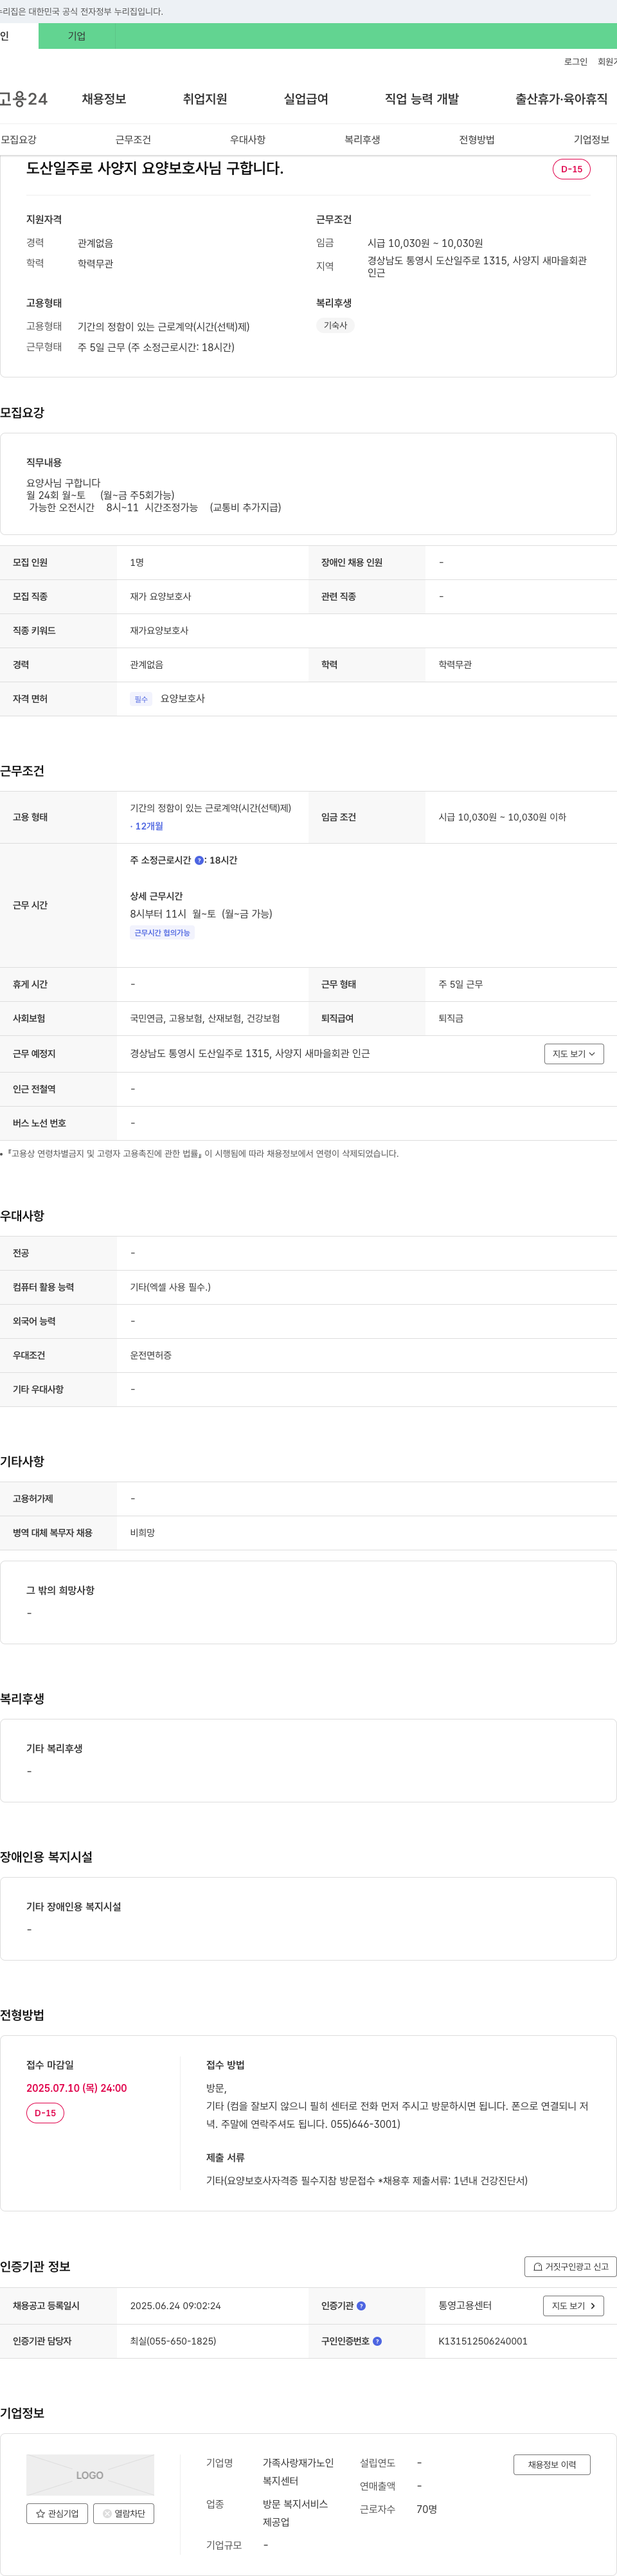Click the 기숙사 benefit tag

335,326
